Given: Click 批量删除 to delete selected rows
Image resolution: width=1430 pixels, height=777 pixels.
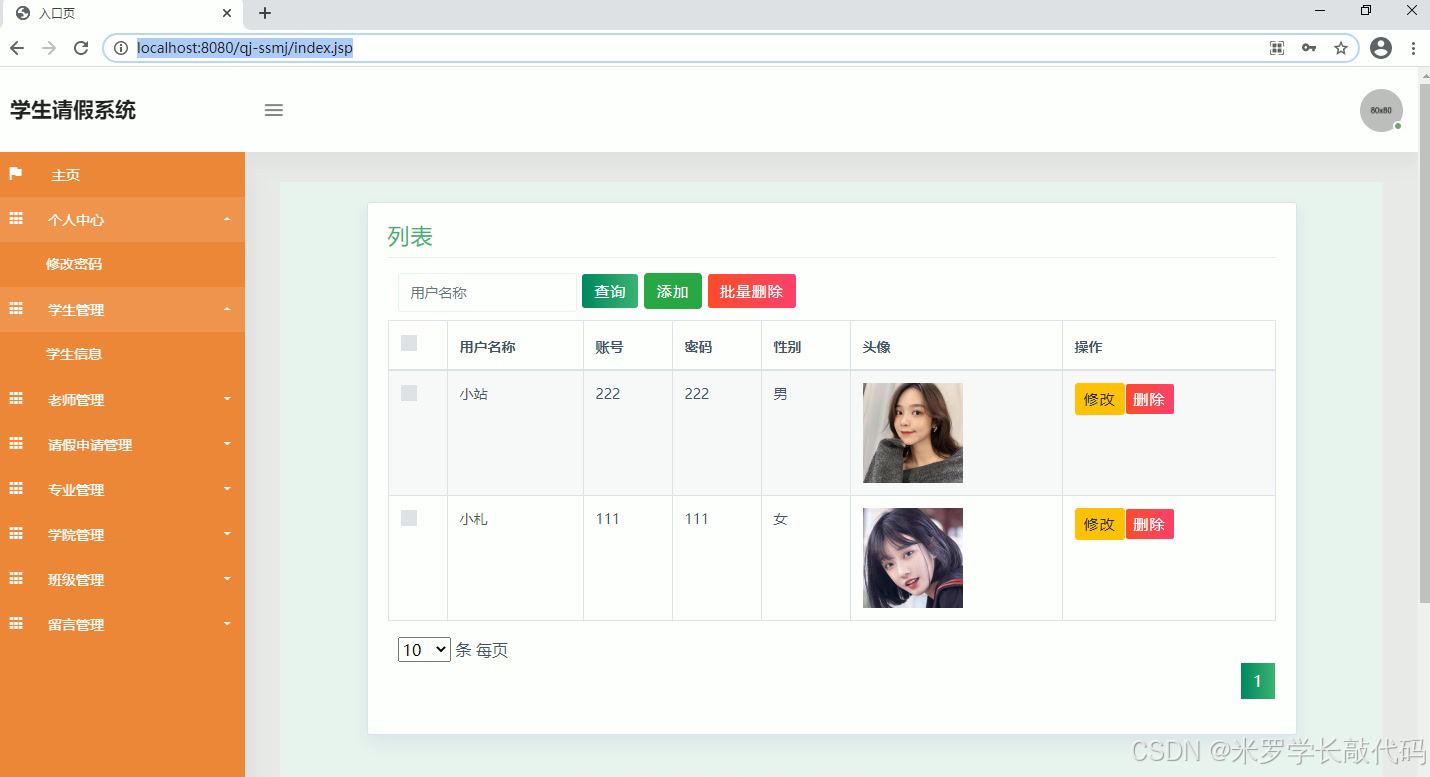Looking at the screenshot, I should pos(751,291).
